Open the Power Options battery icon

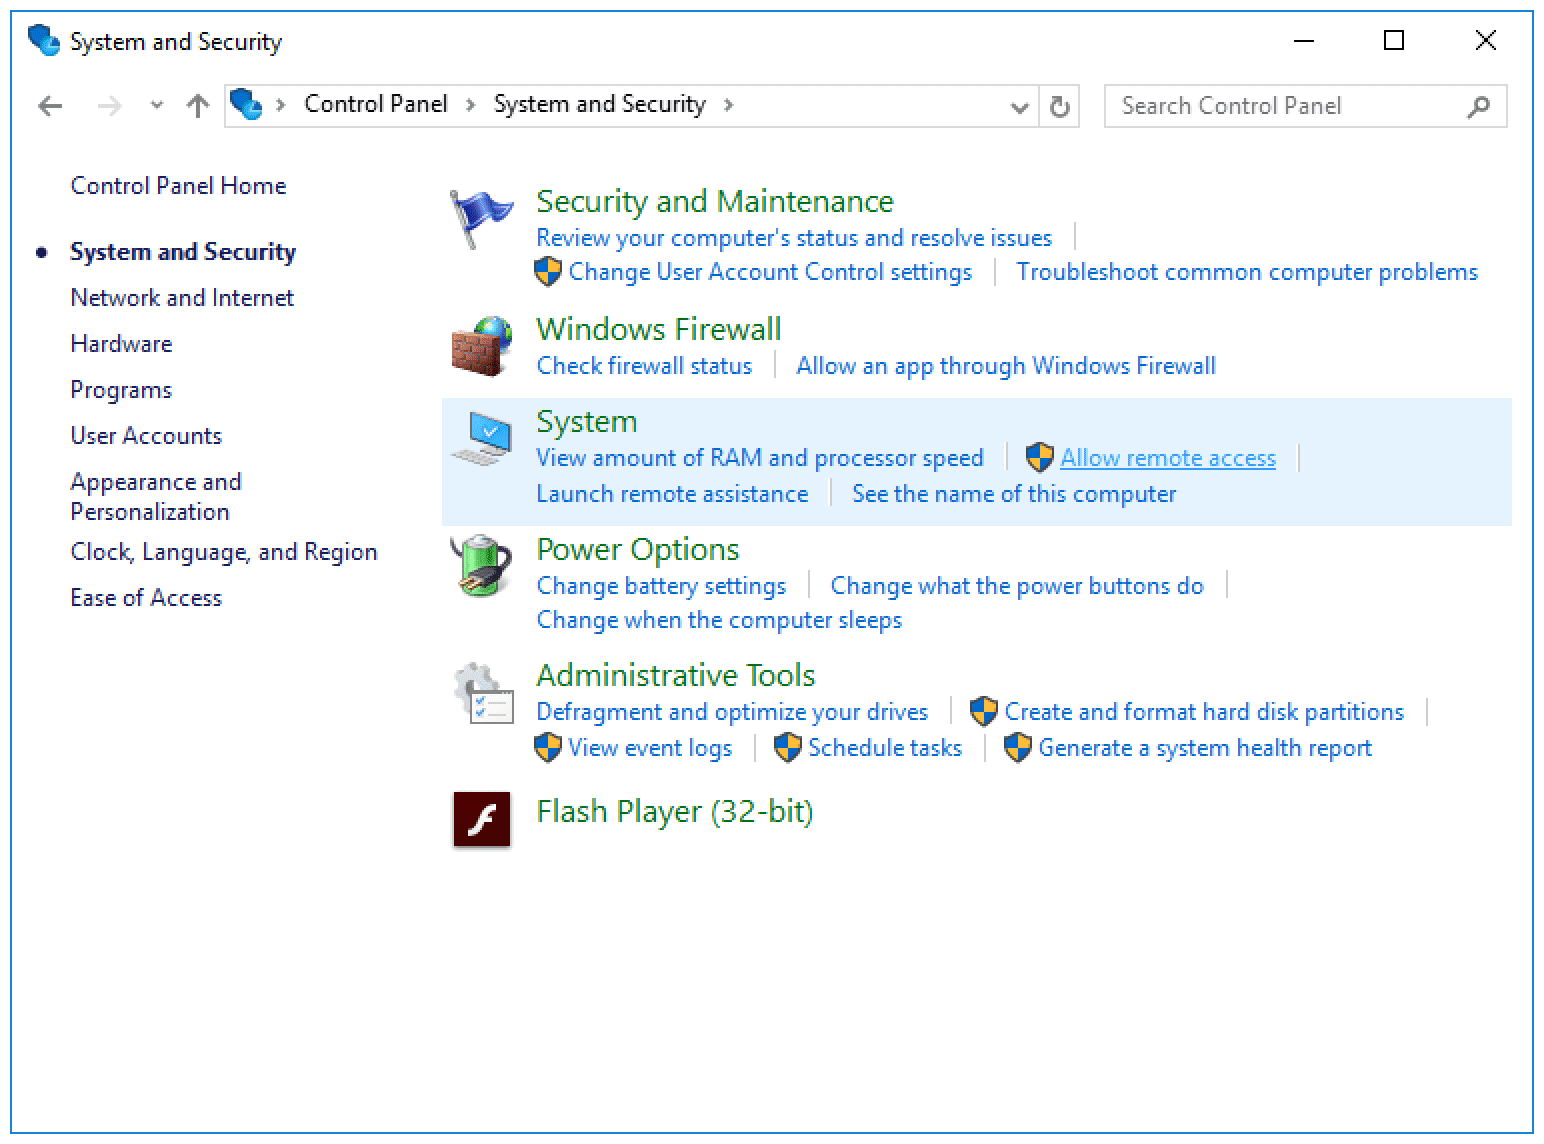point(481,566)
